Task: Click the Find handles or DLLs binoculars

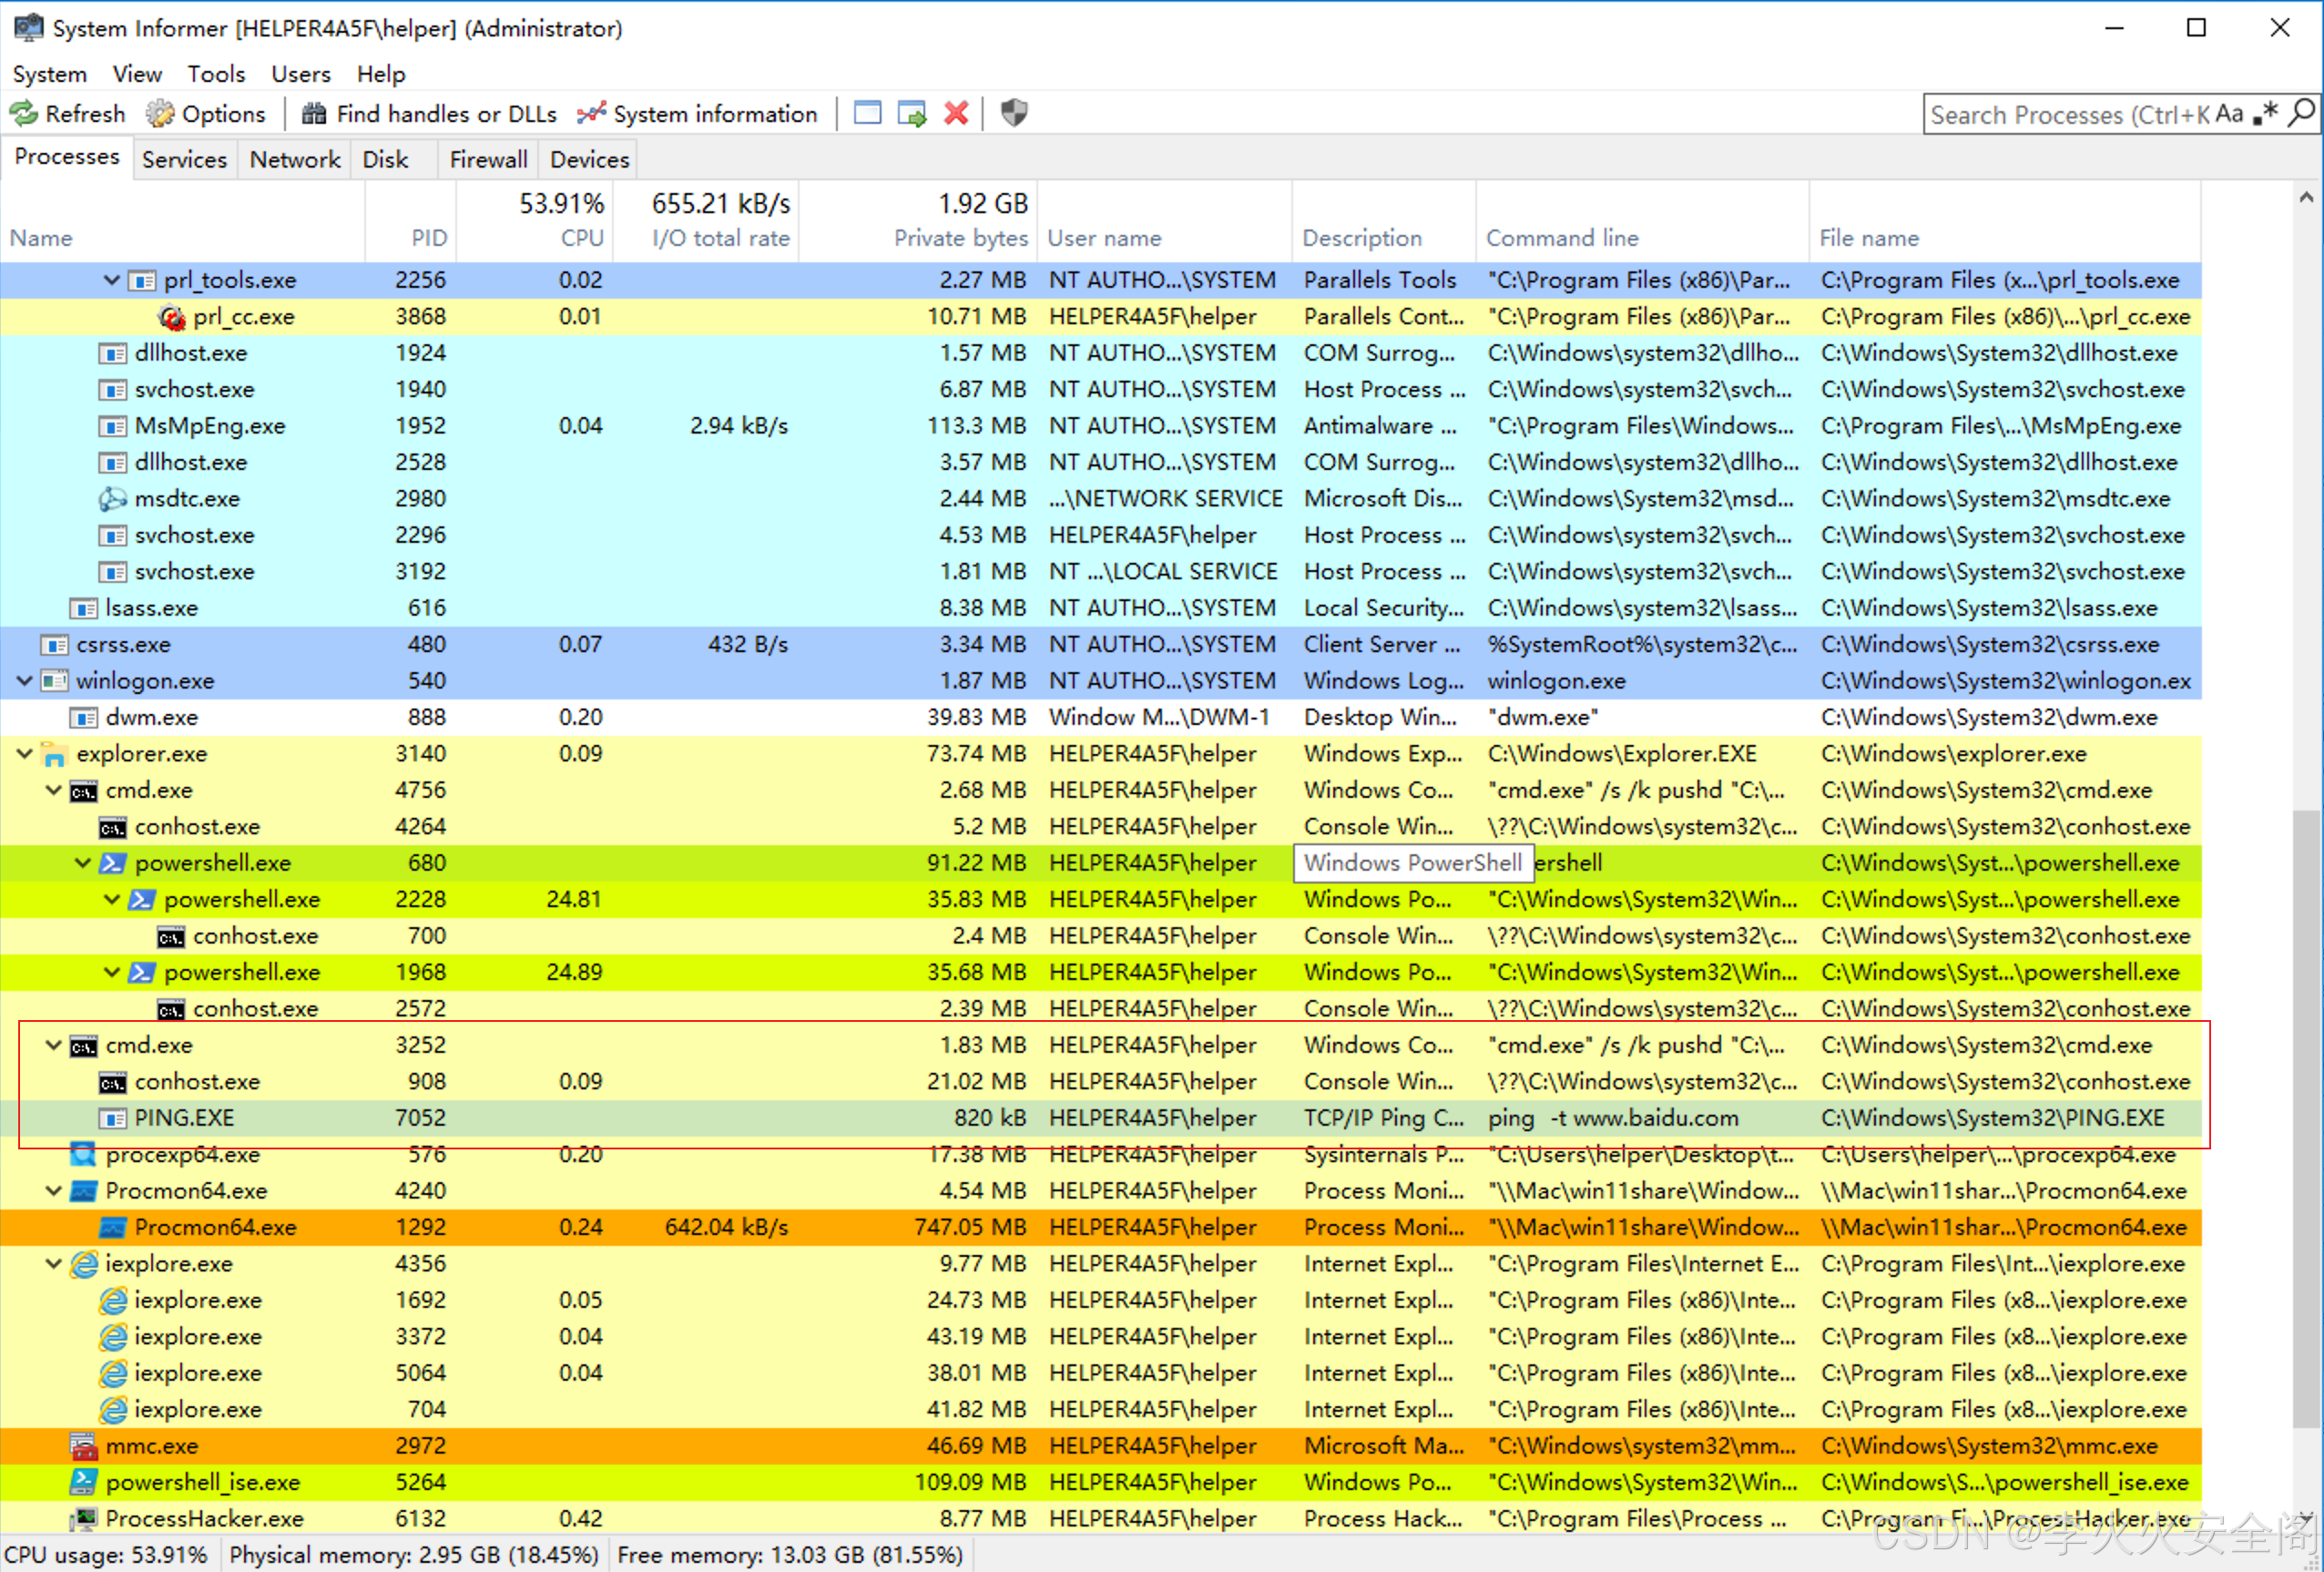Action: (x=313, y=114)
